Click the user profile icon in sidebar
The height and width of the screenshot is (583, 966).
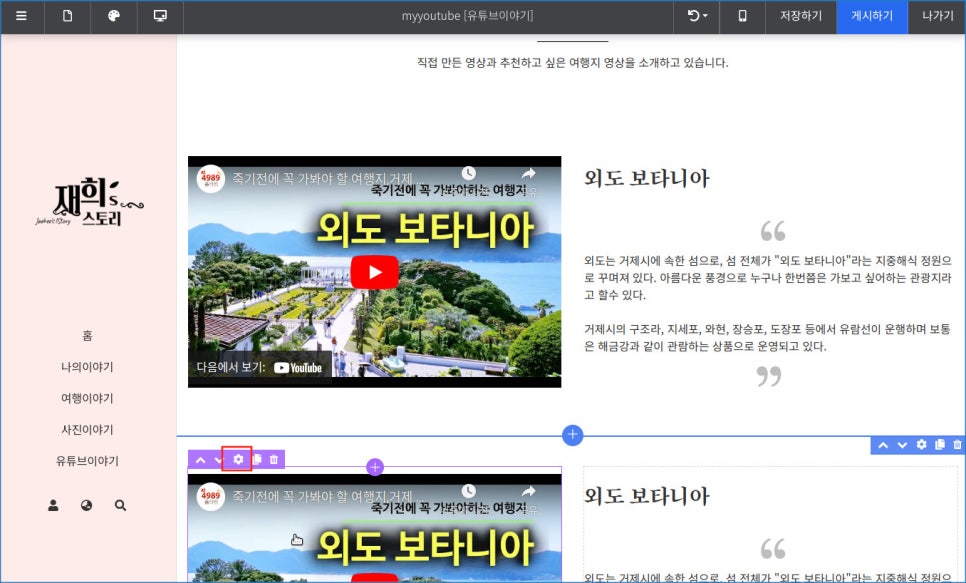pyautogui.click(x=54, y=505)
